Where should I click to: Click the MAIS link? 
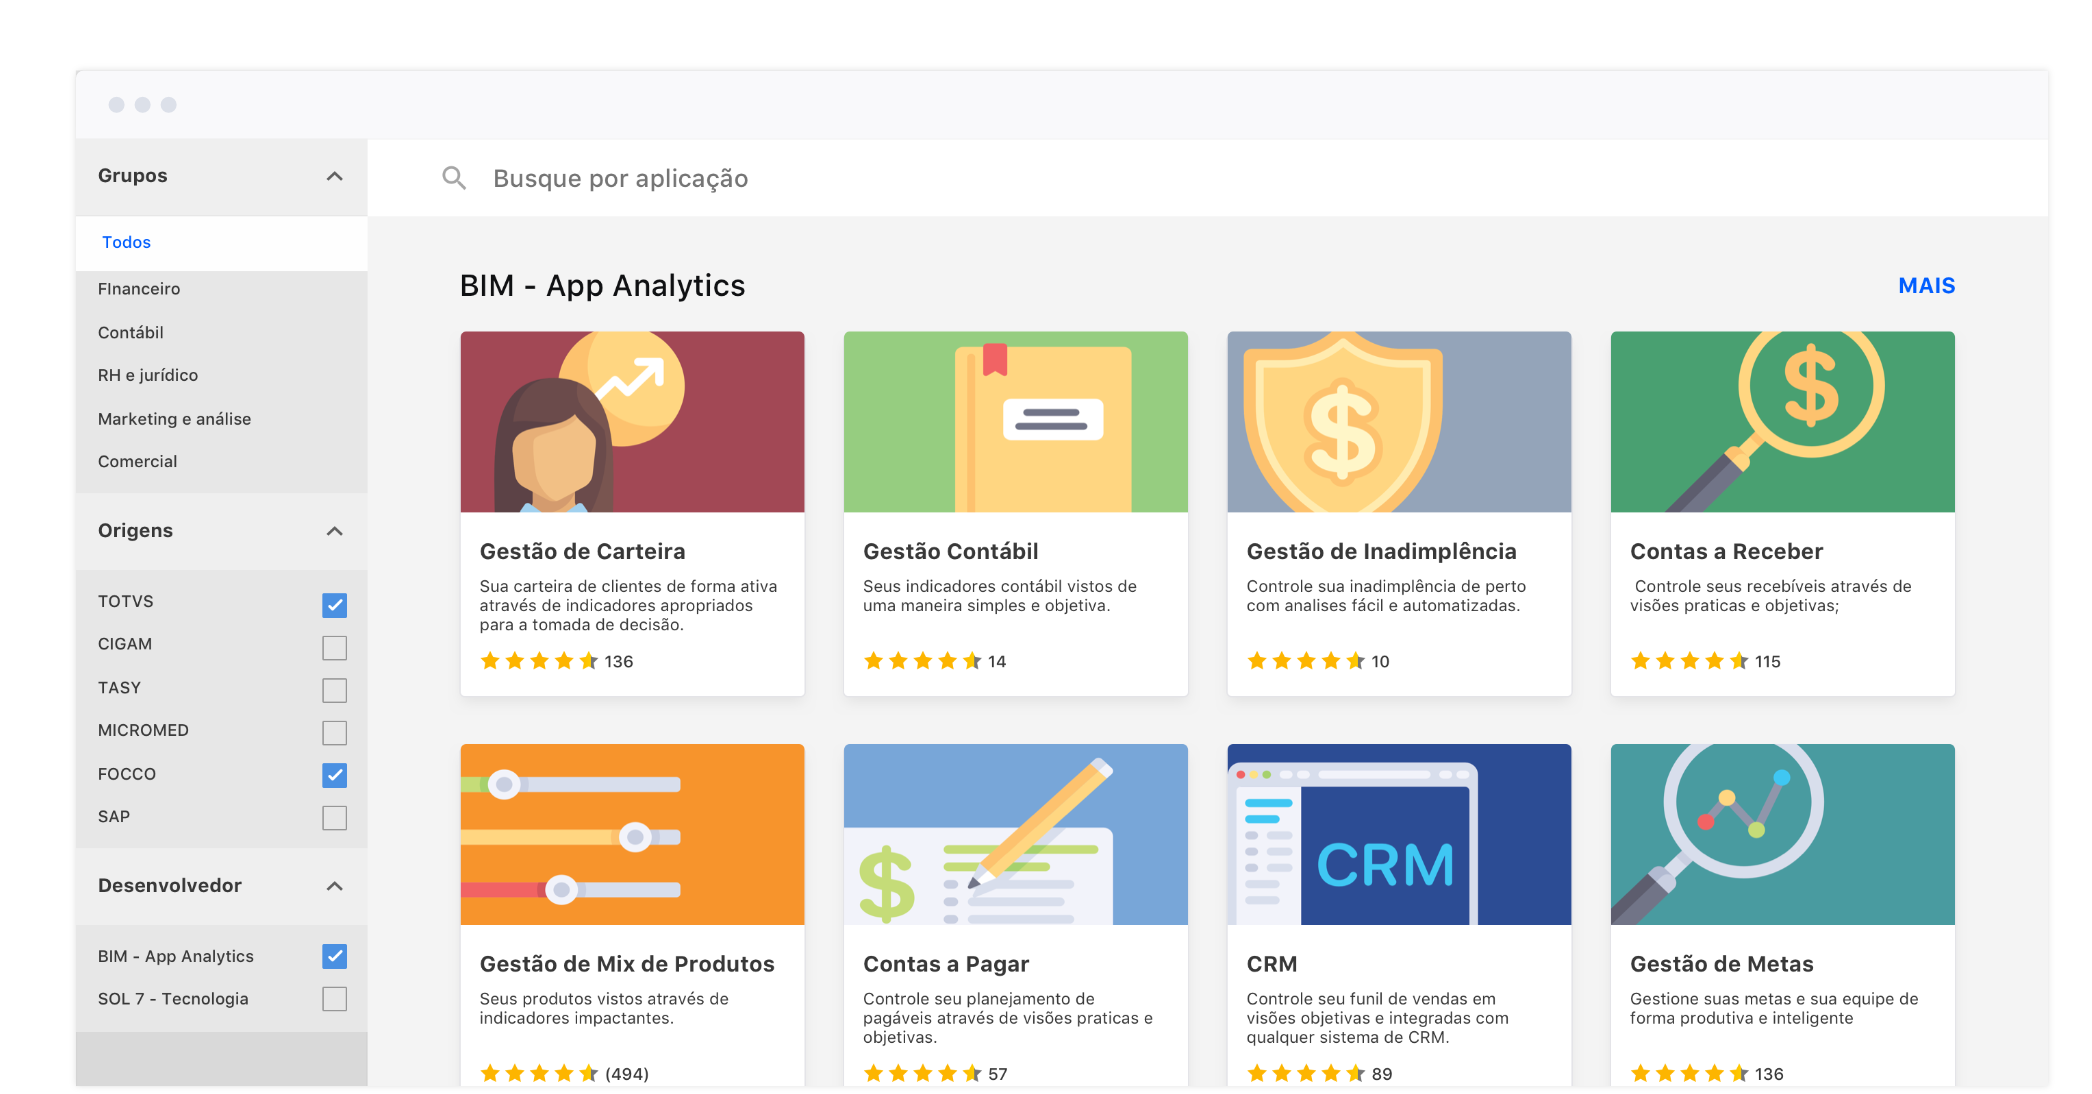1926,286
